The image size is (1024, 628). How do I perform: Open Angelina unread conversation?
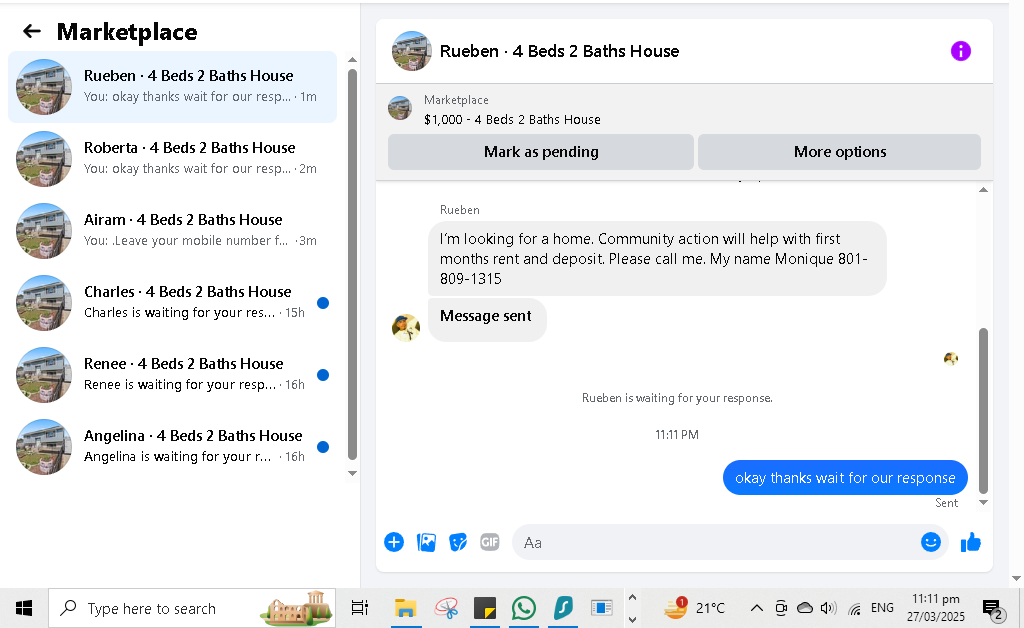(172, 446)
